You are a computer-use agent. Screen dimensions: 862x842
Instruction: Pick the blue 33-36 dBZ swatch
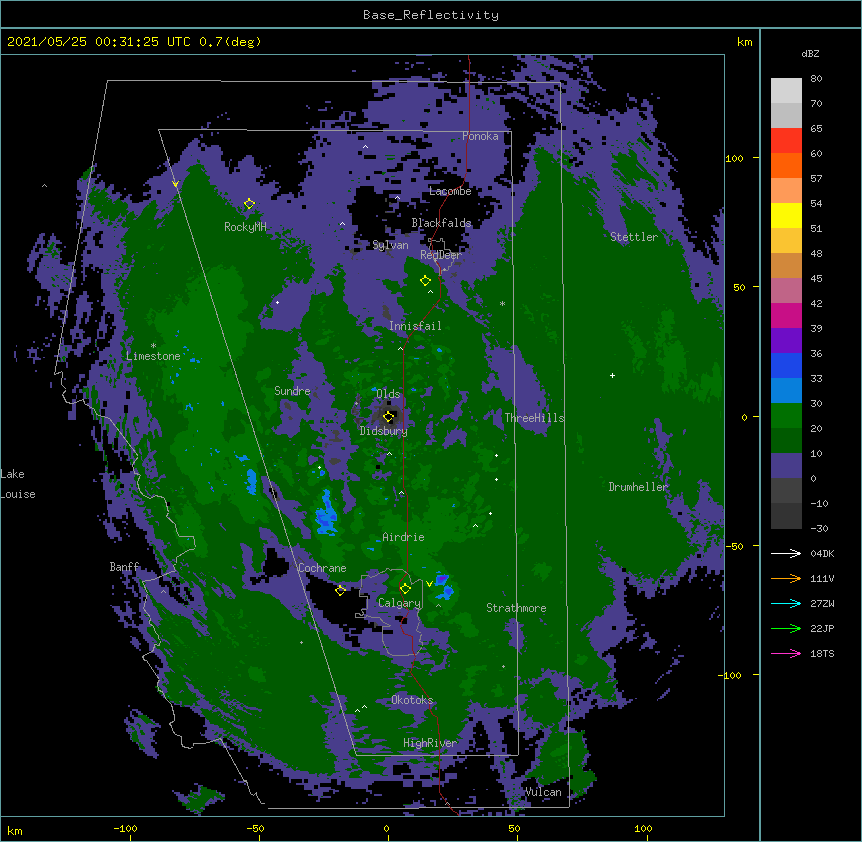pyautogui.click(x=786, y=366)
